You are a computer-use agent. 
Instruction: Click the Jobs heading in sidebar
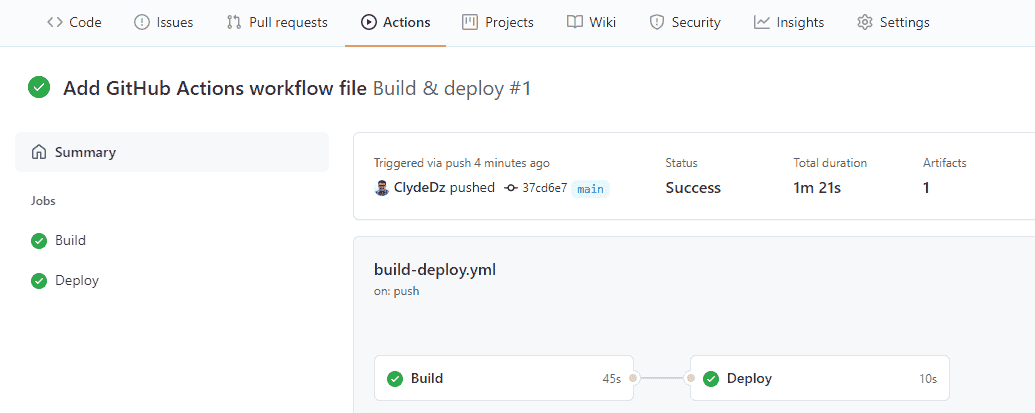point(43,201)
